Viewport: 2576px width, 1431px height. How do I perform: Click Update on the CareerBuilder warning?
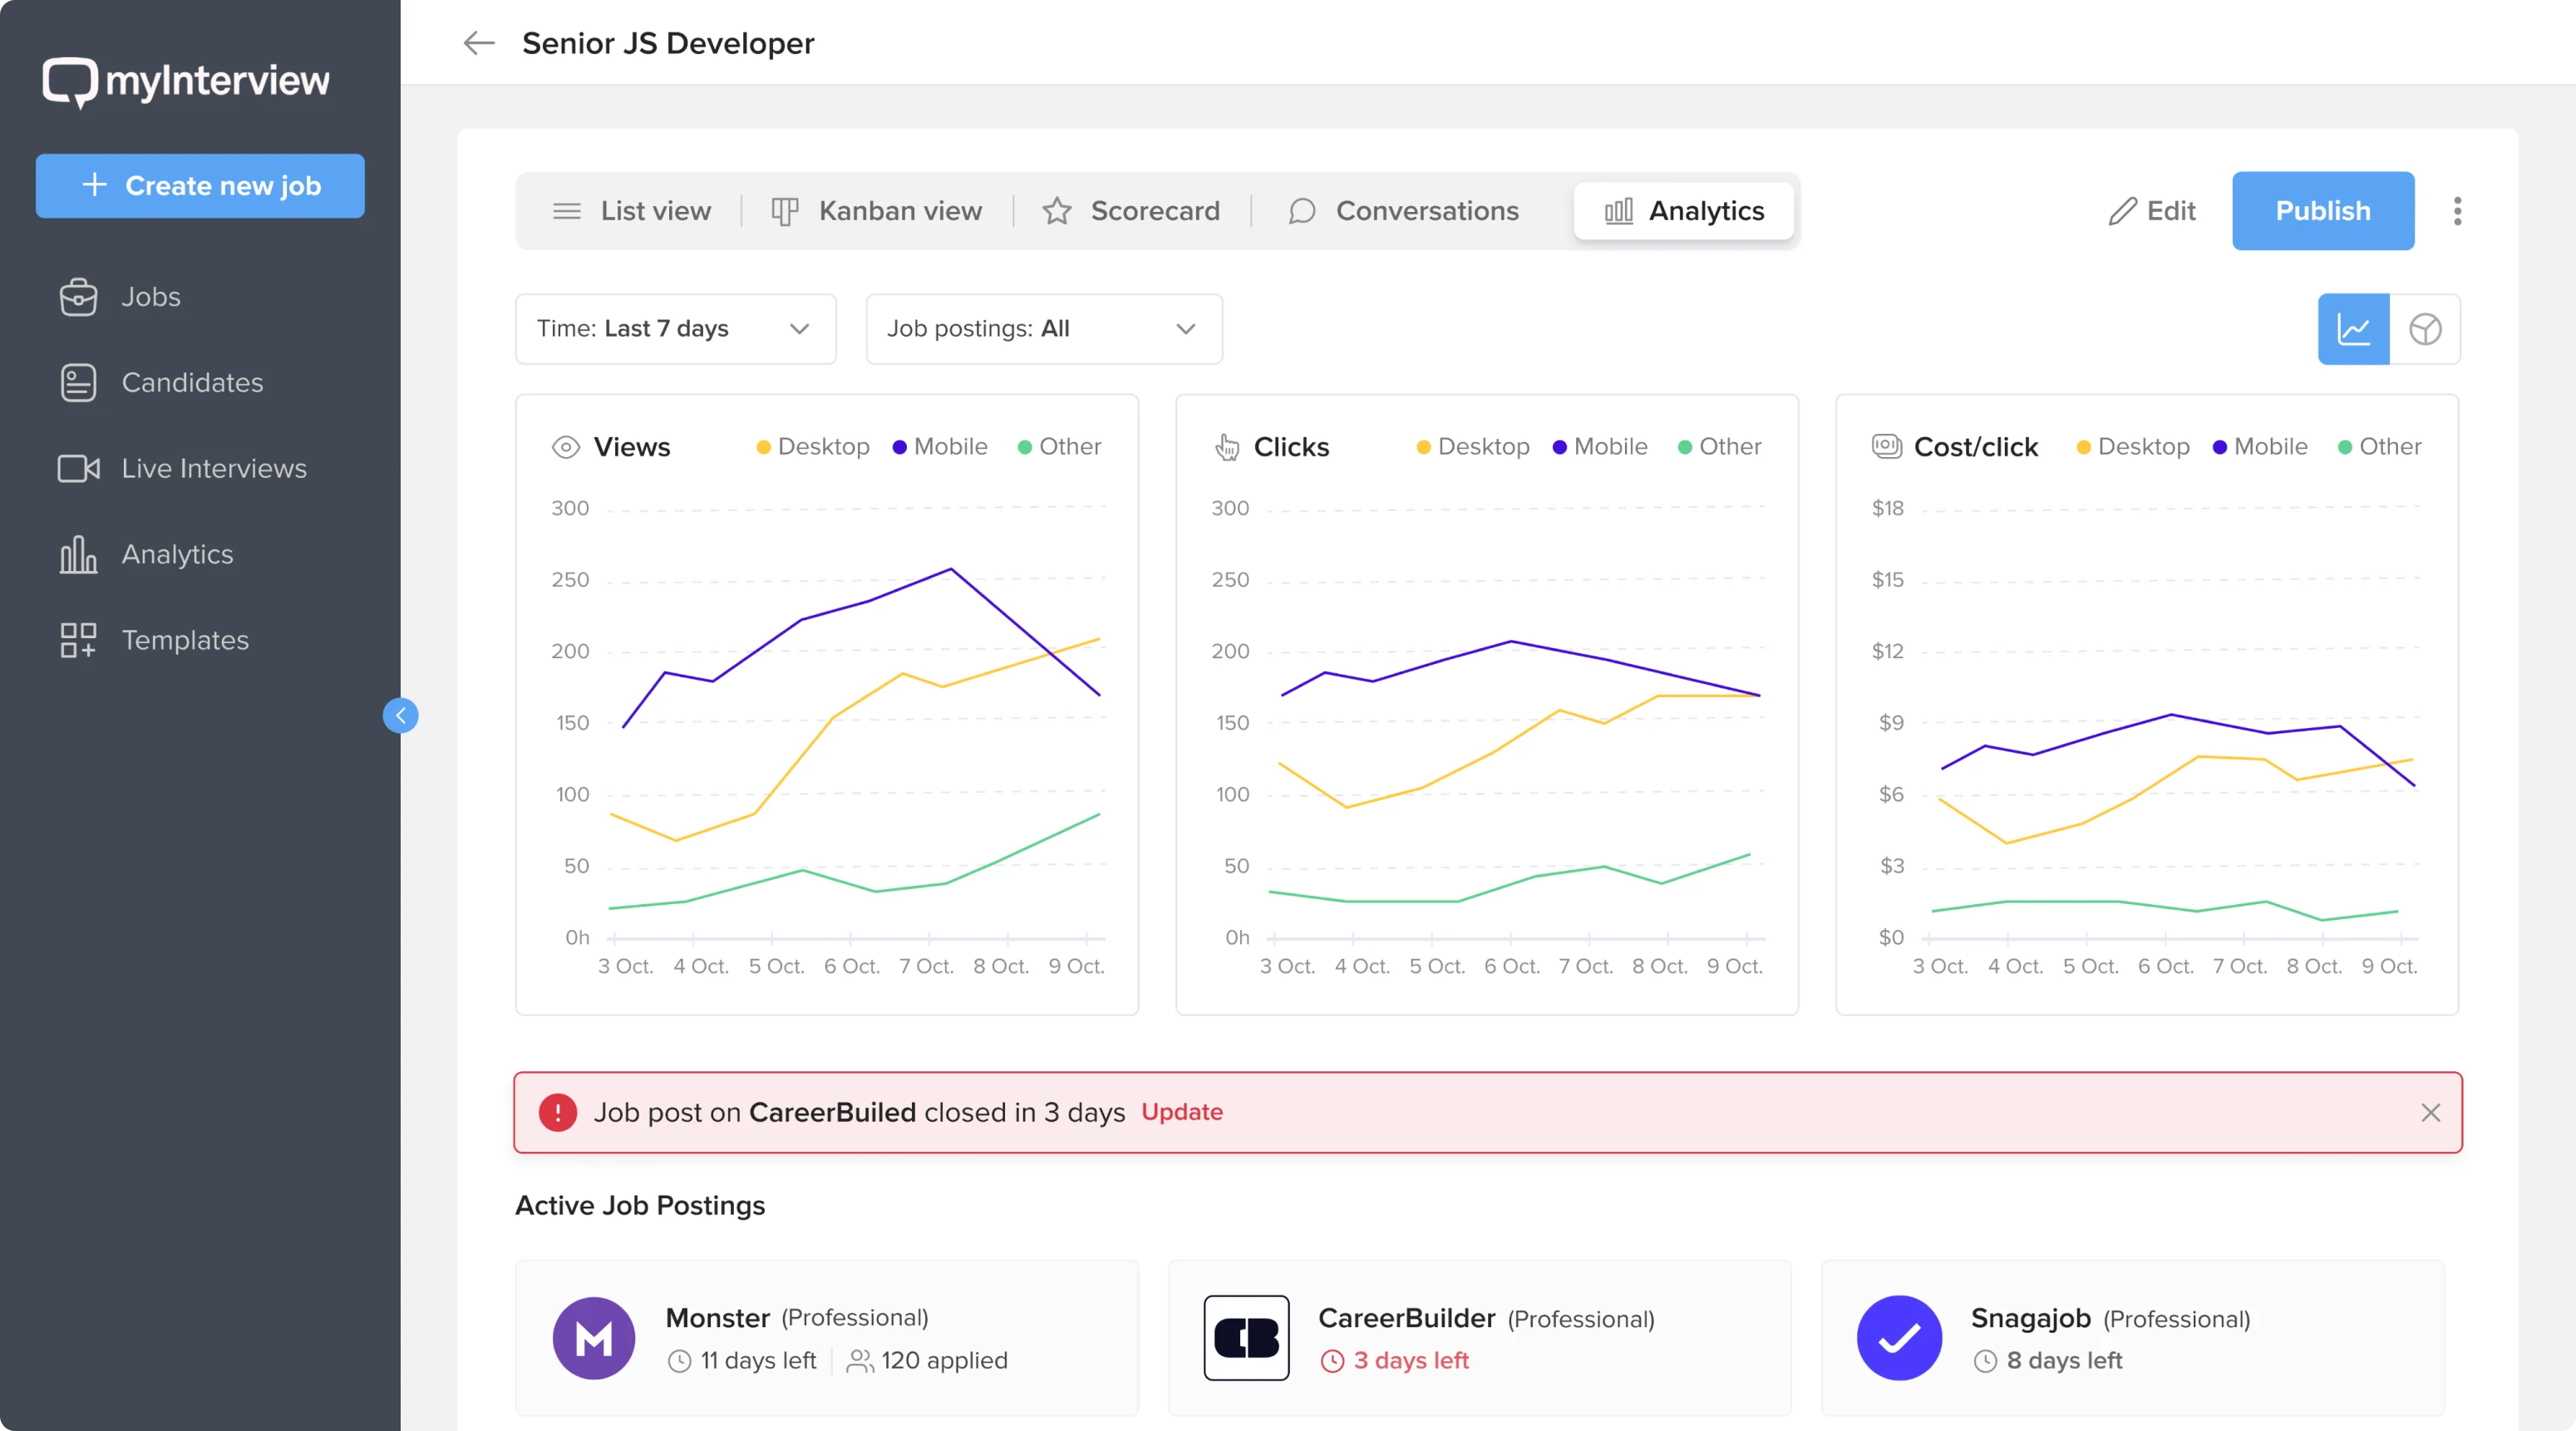[1182, 1112]
